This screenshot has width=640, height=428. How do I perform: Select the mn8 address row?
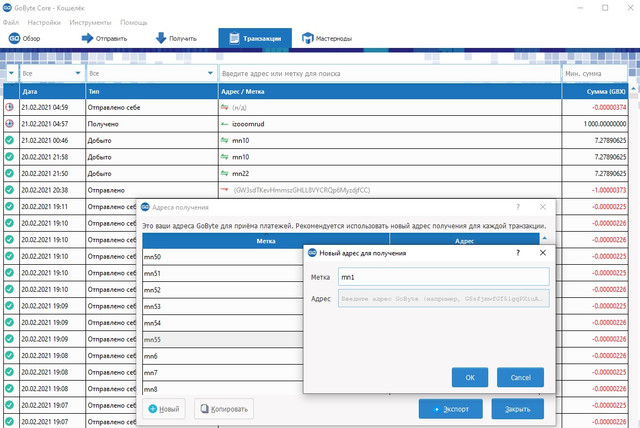[223, 389]
